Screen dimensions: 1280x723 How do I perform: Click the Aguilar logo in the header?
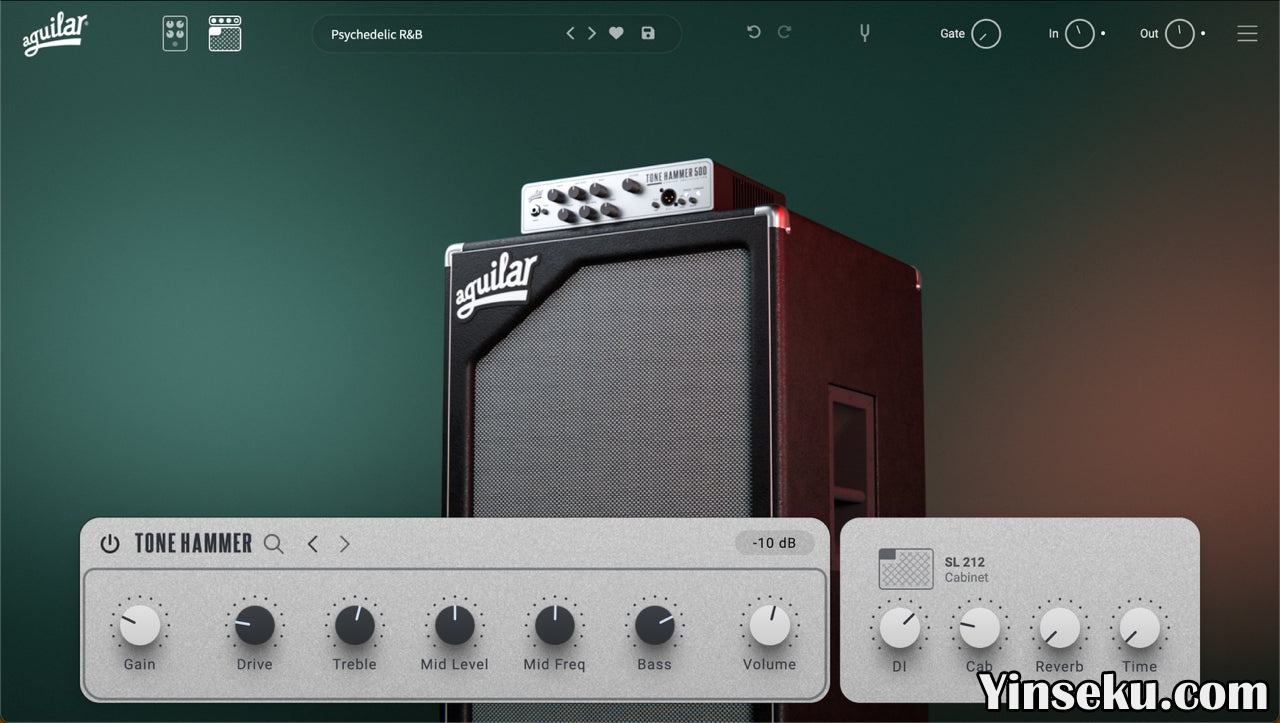click(56, 34)
